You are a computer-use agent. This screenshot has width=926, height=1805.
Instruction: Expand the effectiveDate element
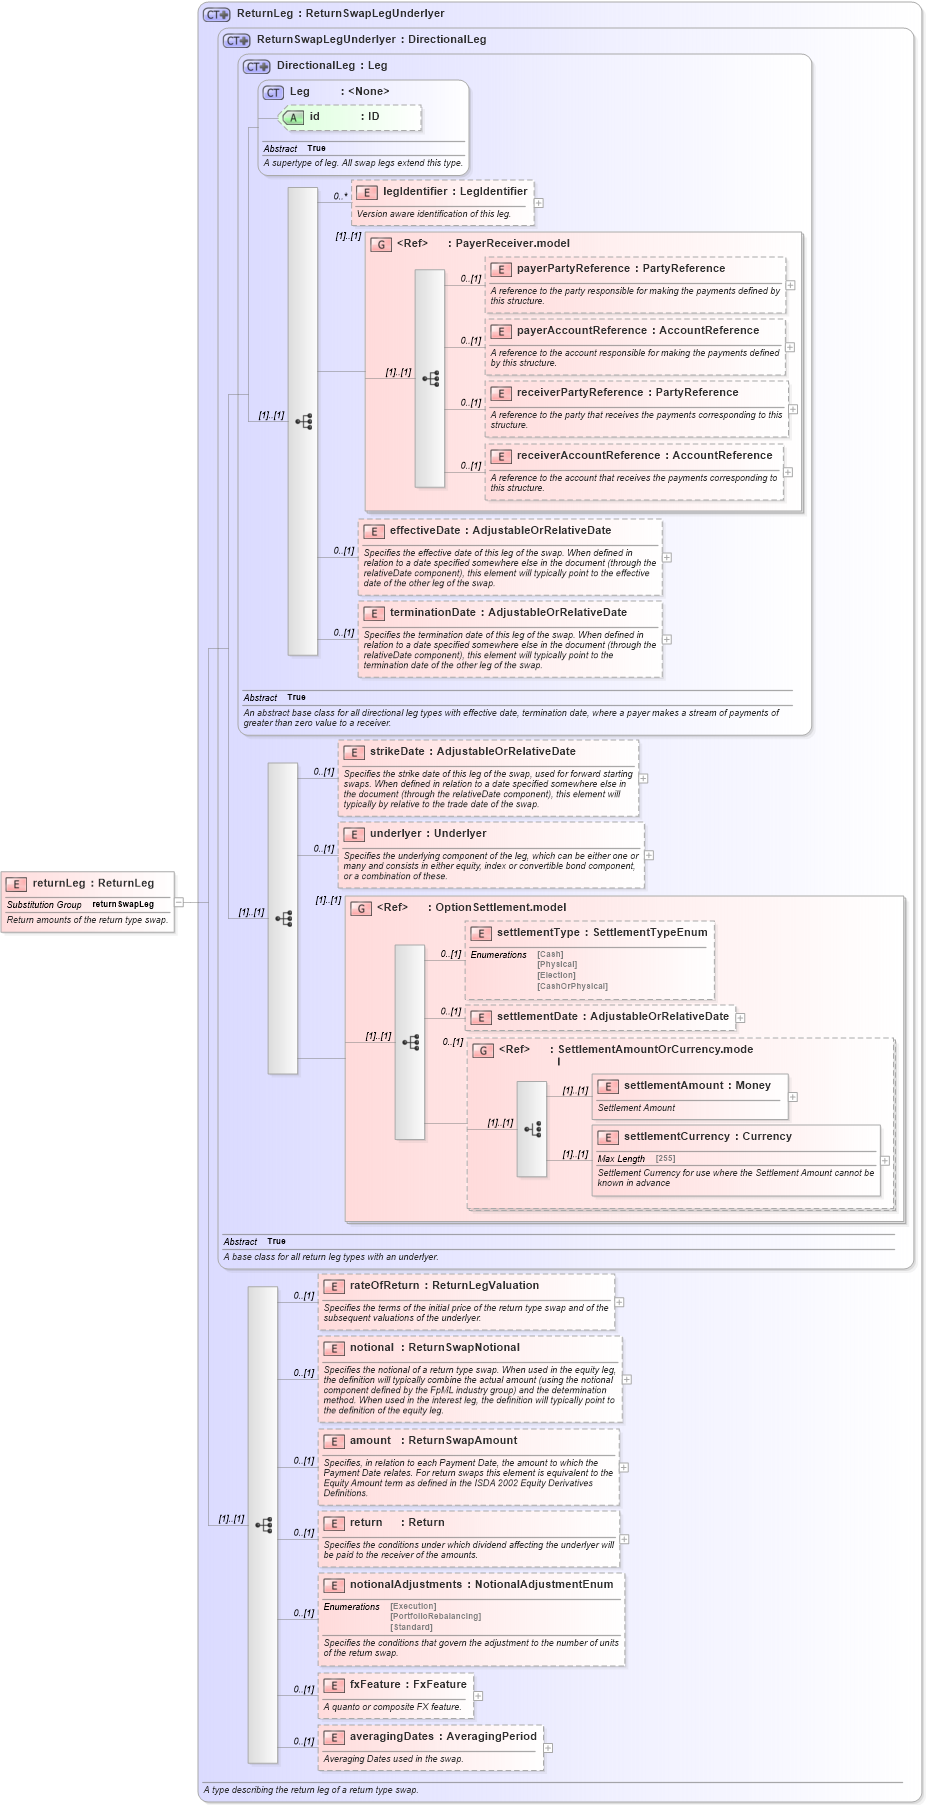click(667, 557)
